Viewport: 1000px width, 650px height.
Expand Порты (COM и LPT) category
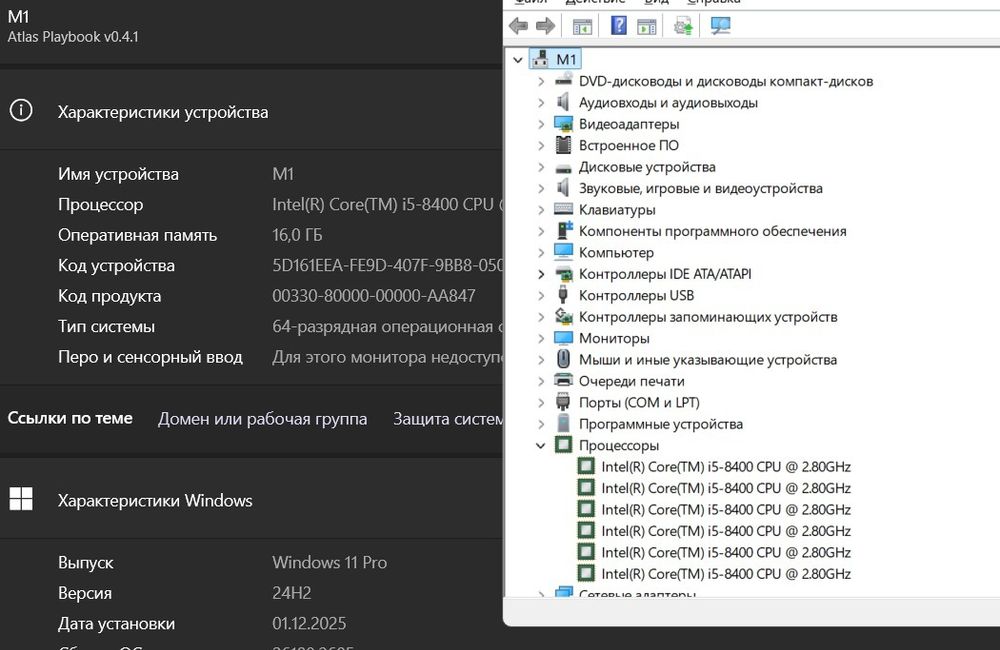(x=541, y=403)
